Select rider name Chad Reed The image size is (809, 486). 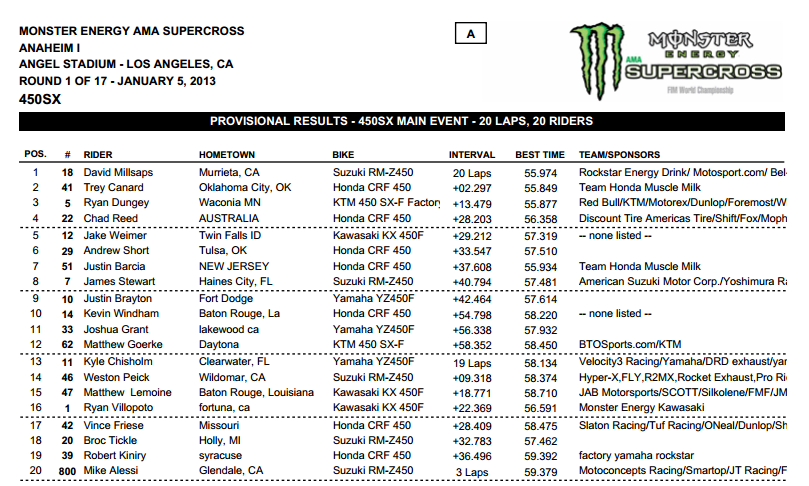[x=110, y=217]
